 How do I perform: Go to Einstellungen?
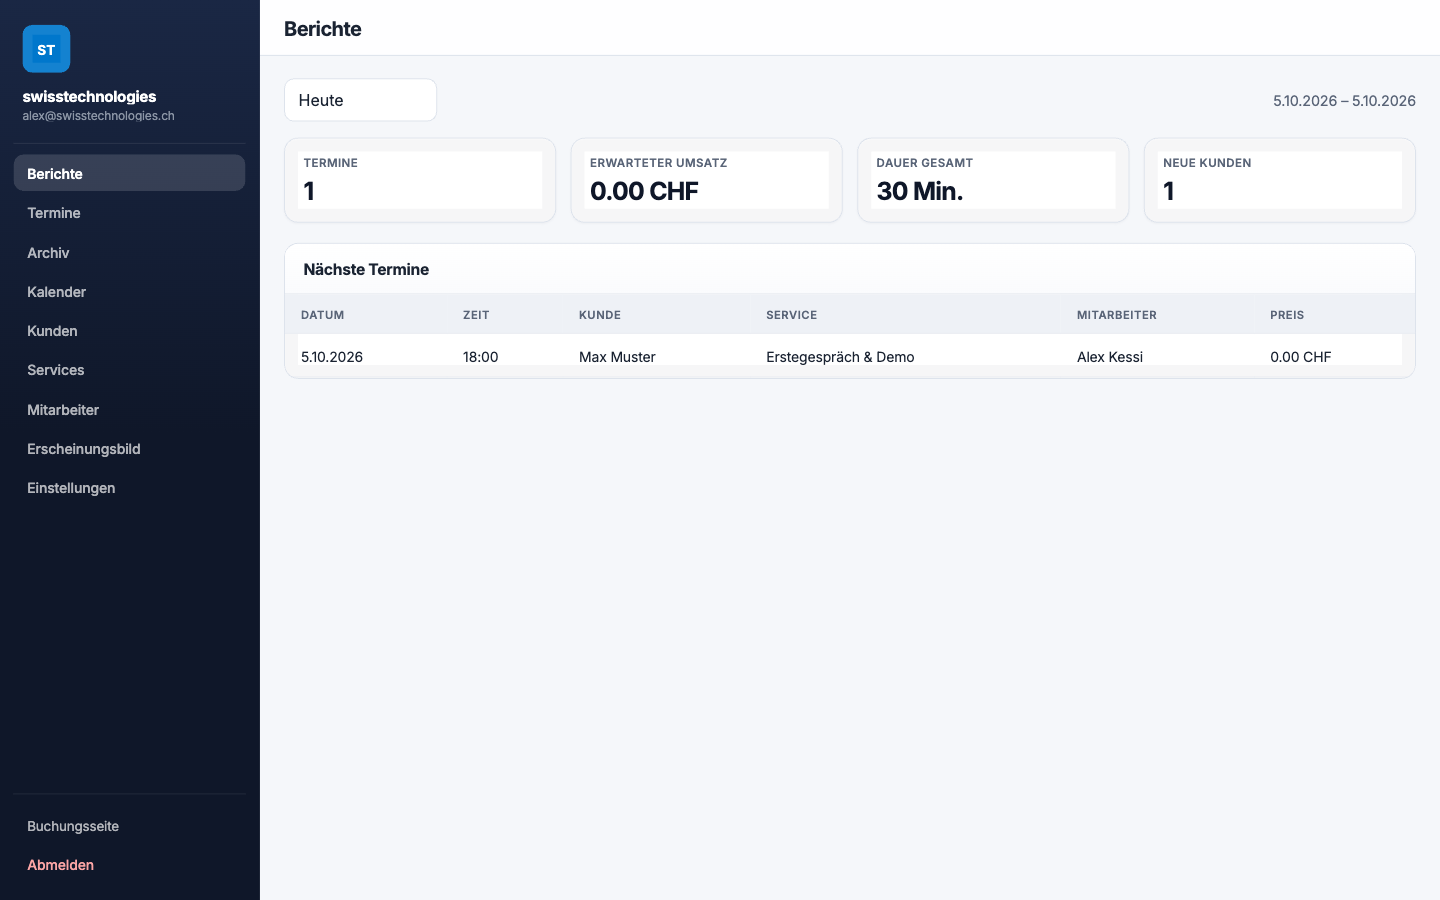129,488
